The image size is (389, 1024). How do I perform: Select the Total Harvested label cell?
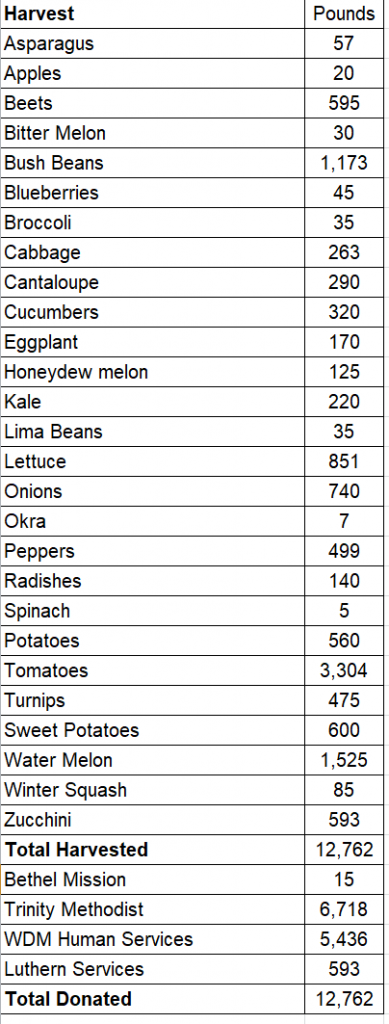(153, 850)
